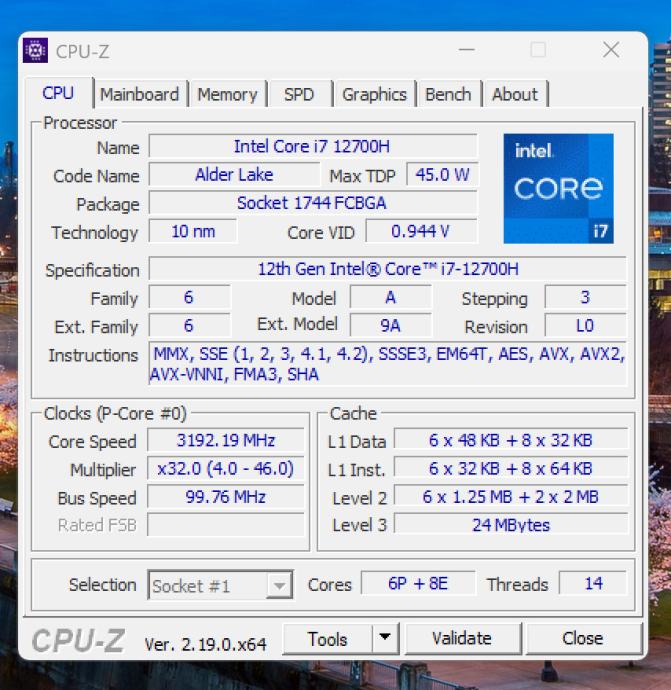Viewport: 671px width, 690px height.
Task: Switch to the Mainboard tab
Action: point(139,94)
